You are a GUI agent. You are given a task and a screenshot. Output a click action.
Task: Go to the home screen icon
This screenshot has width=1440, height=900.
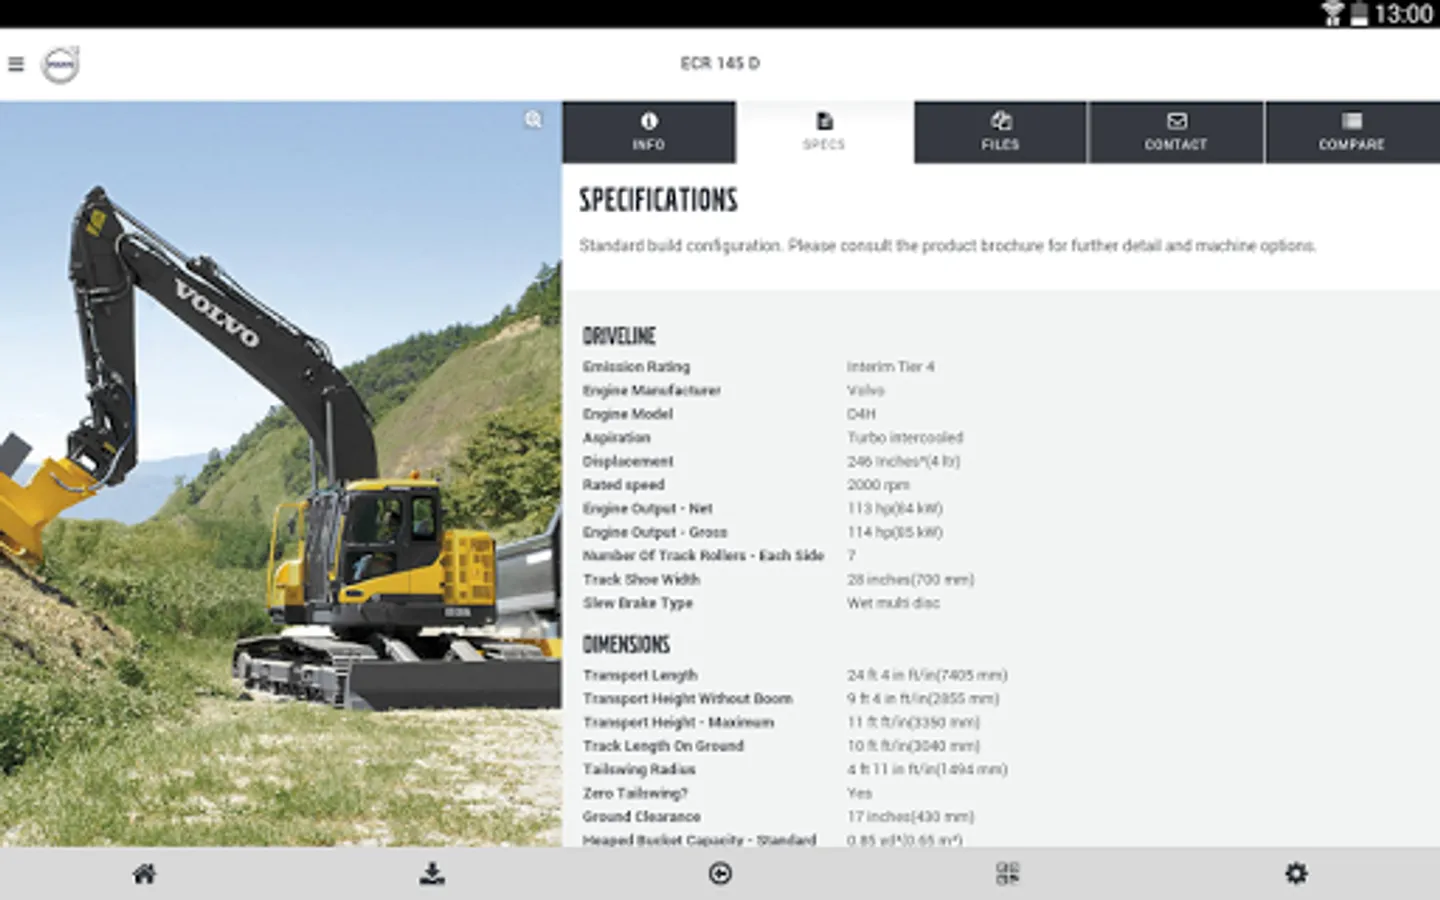(x=144, y=874)
